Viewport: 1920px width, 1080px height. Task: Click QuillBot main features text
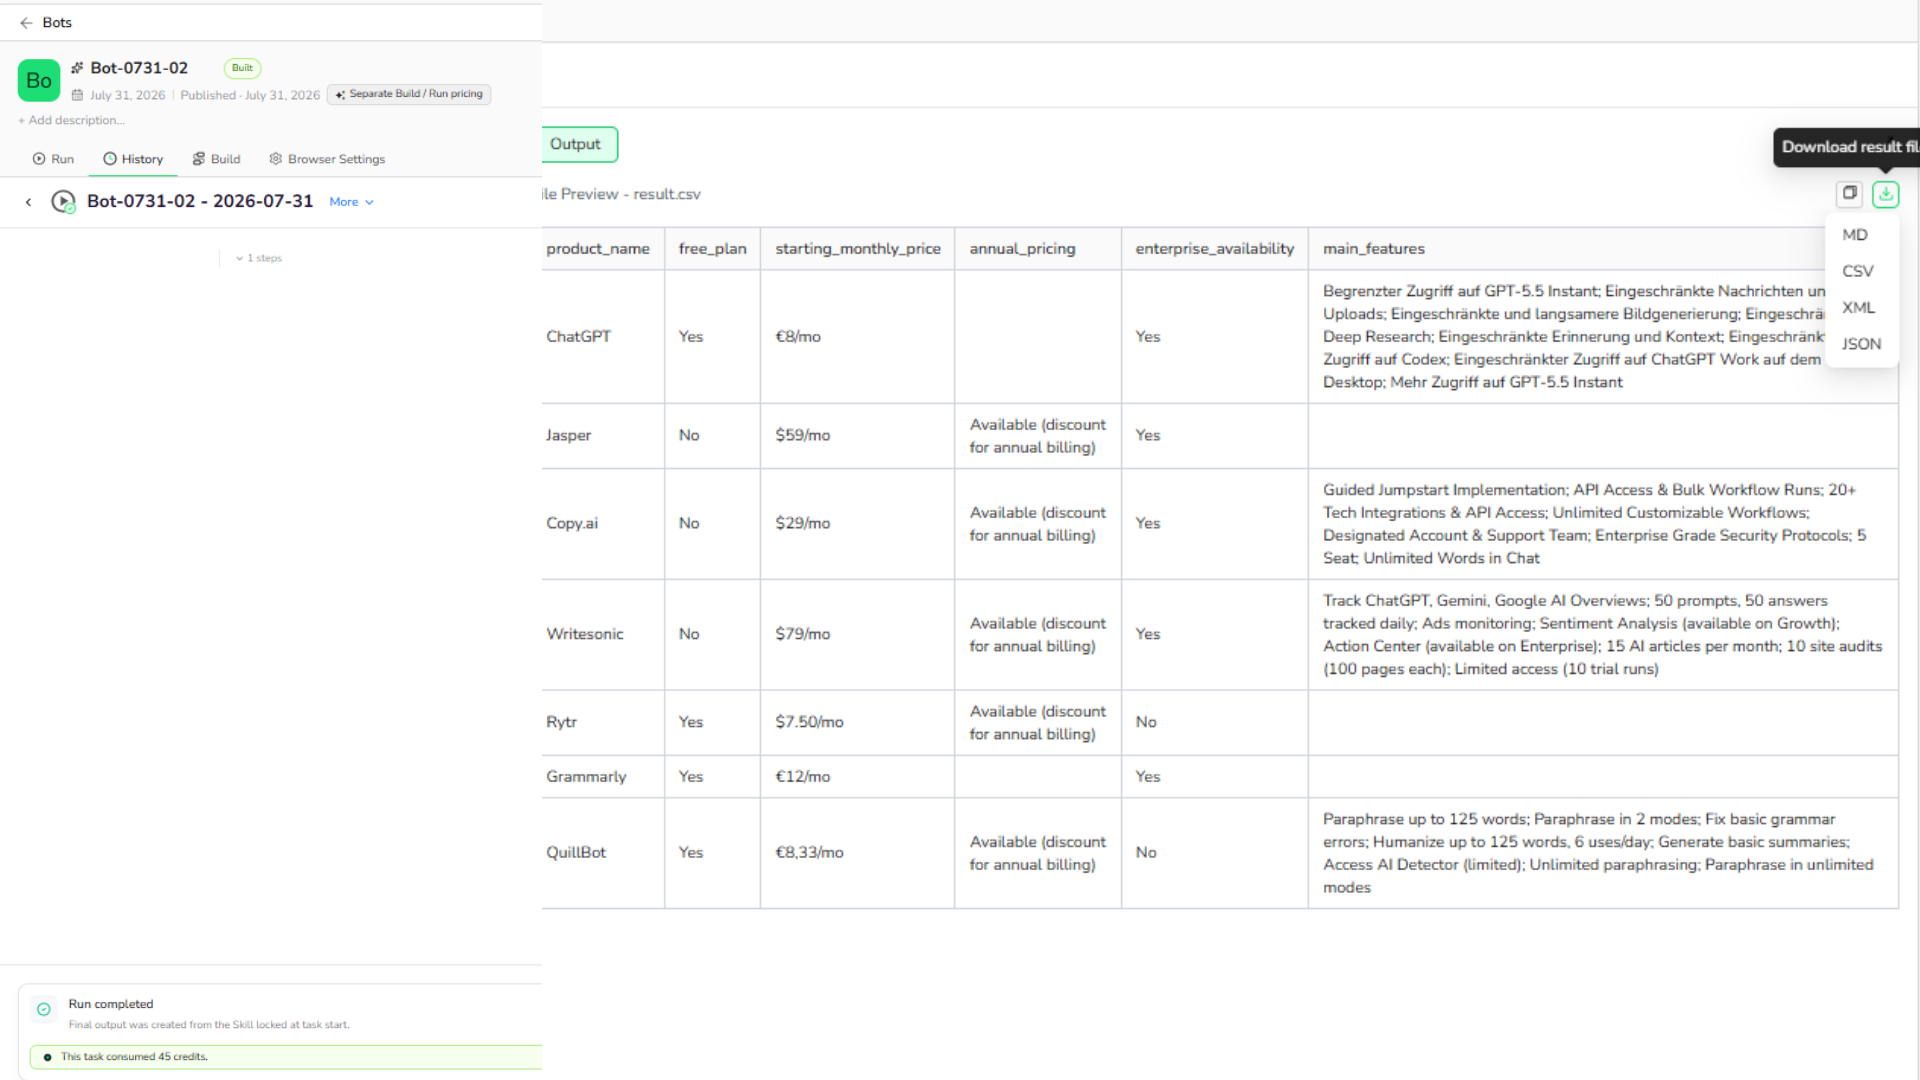1598,854
